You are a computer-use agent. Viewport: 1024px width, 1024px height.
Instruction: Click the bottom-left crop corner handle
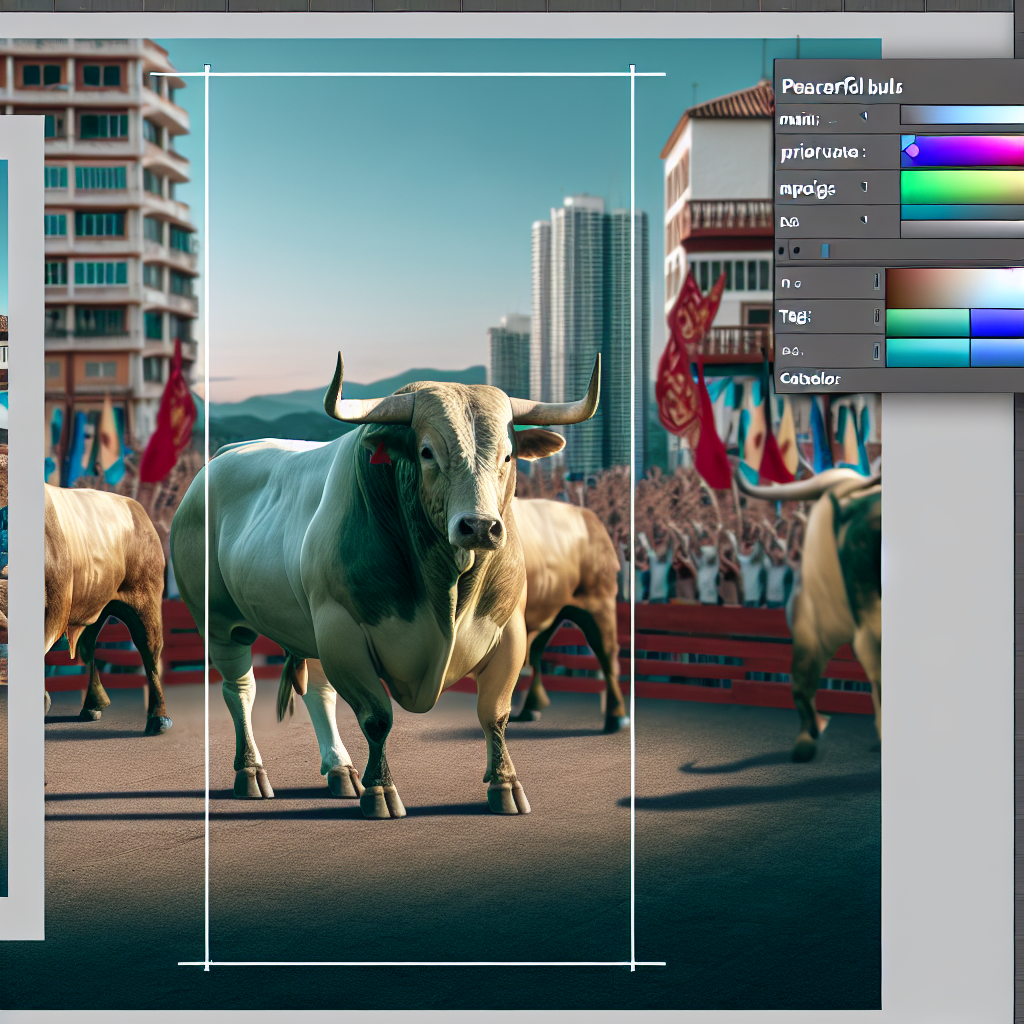tap(207, 964)
